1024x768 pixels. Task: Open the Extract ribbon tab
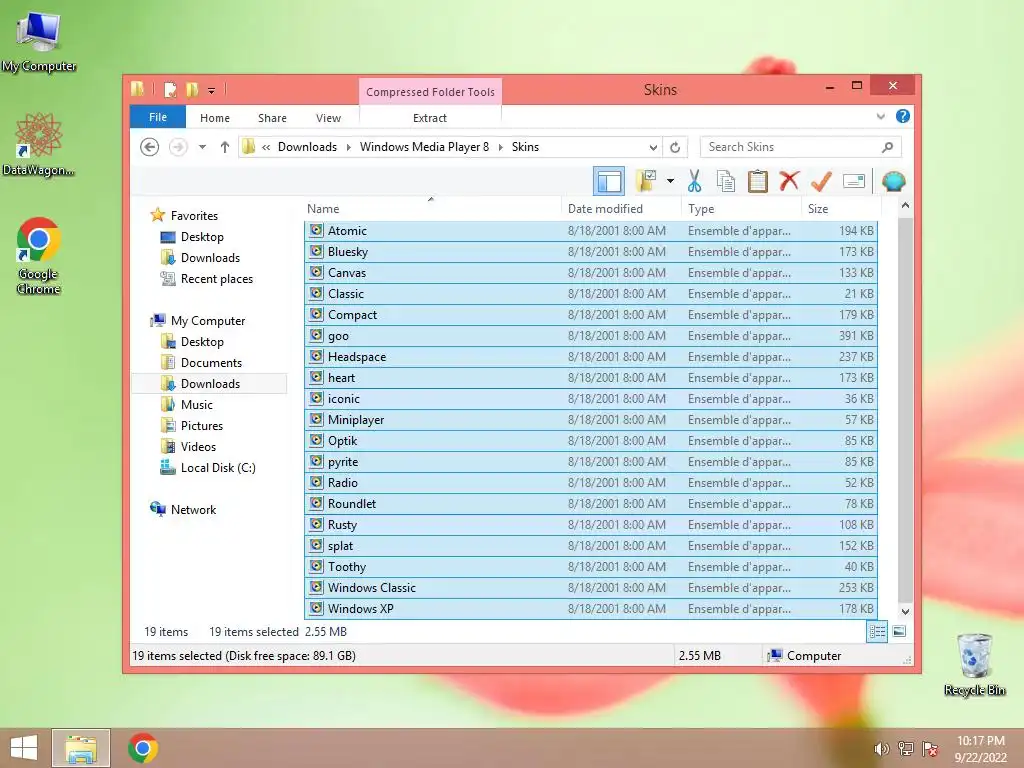(x=430, y=118)
